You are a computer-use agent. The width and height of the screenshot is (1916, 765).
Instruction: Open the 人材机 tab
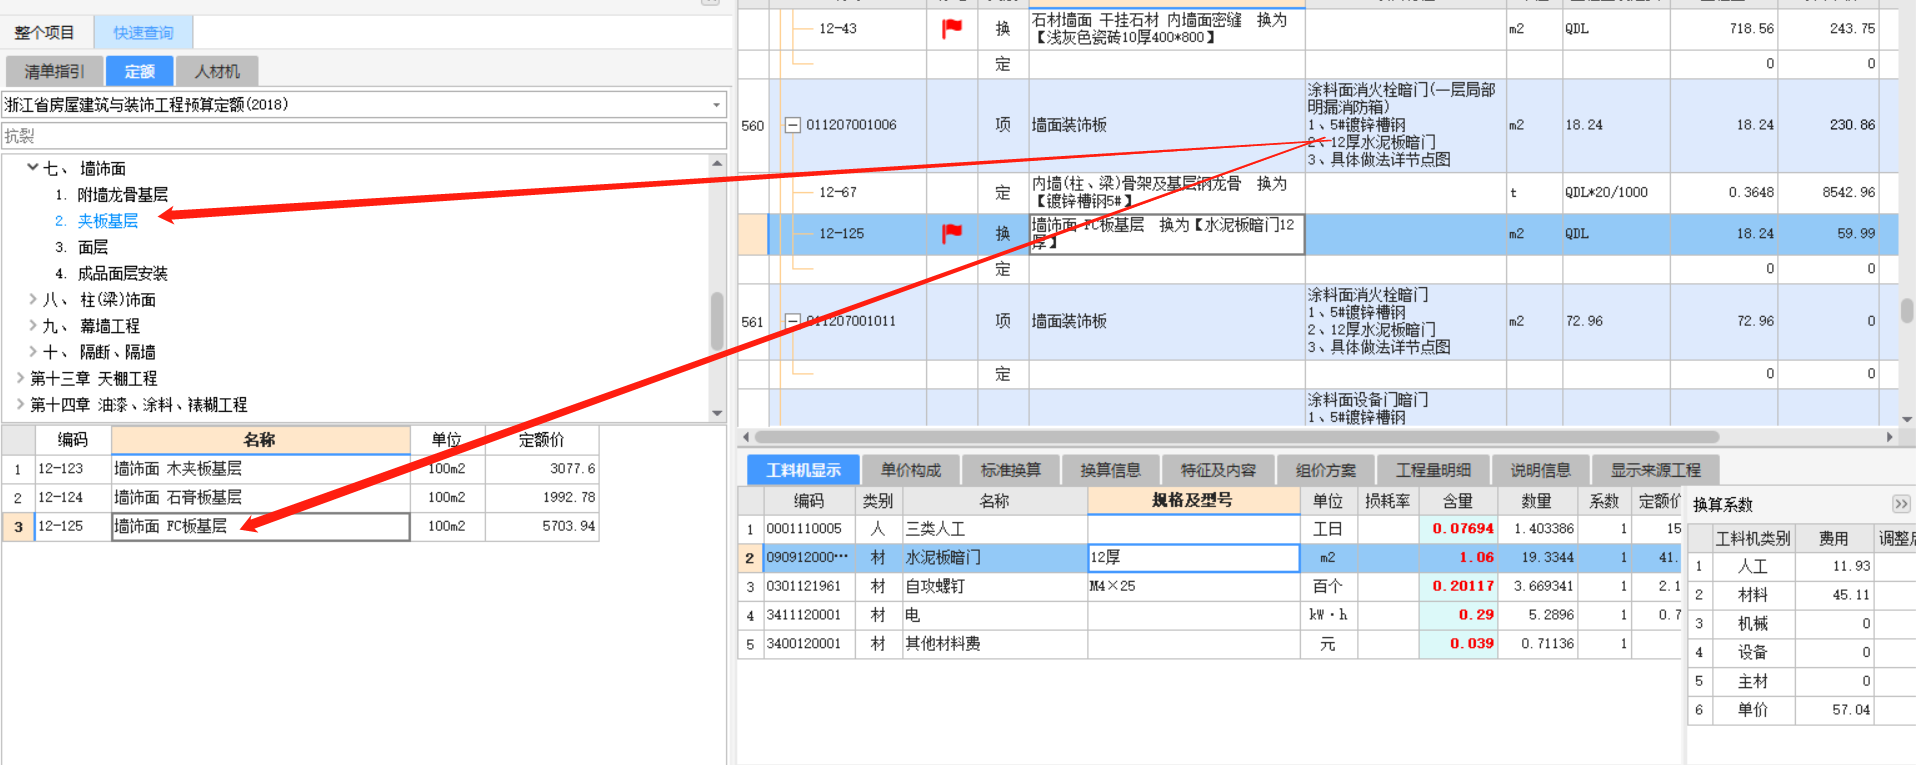pyautogui.click(x=217, y=71)
